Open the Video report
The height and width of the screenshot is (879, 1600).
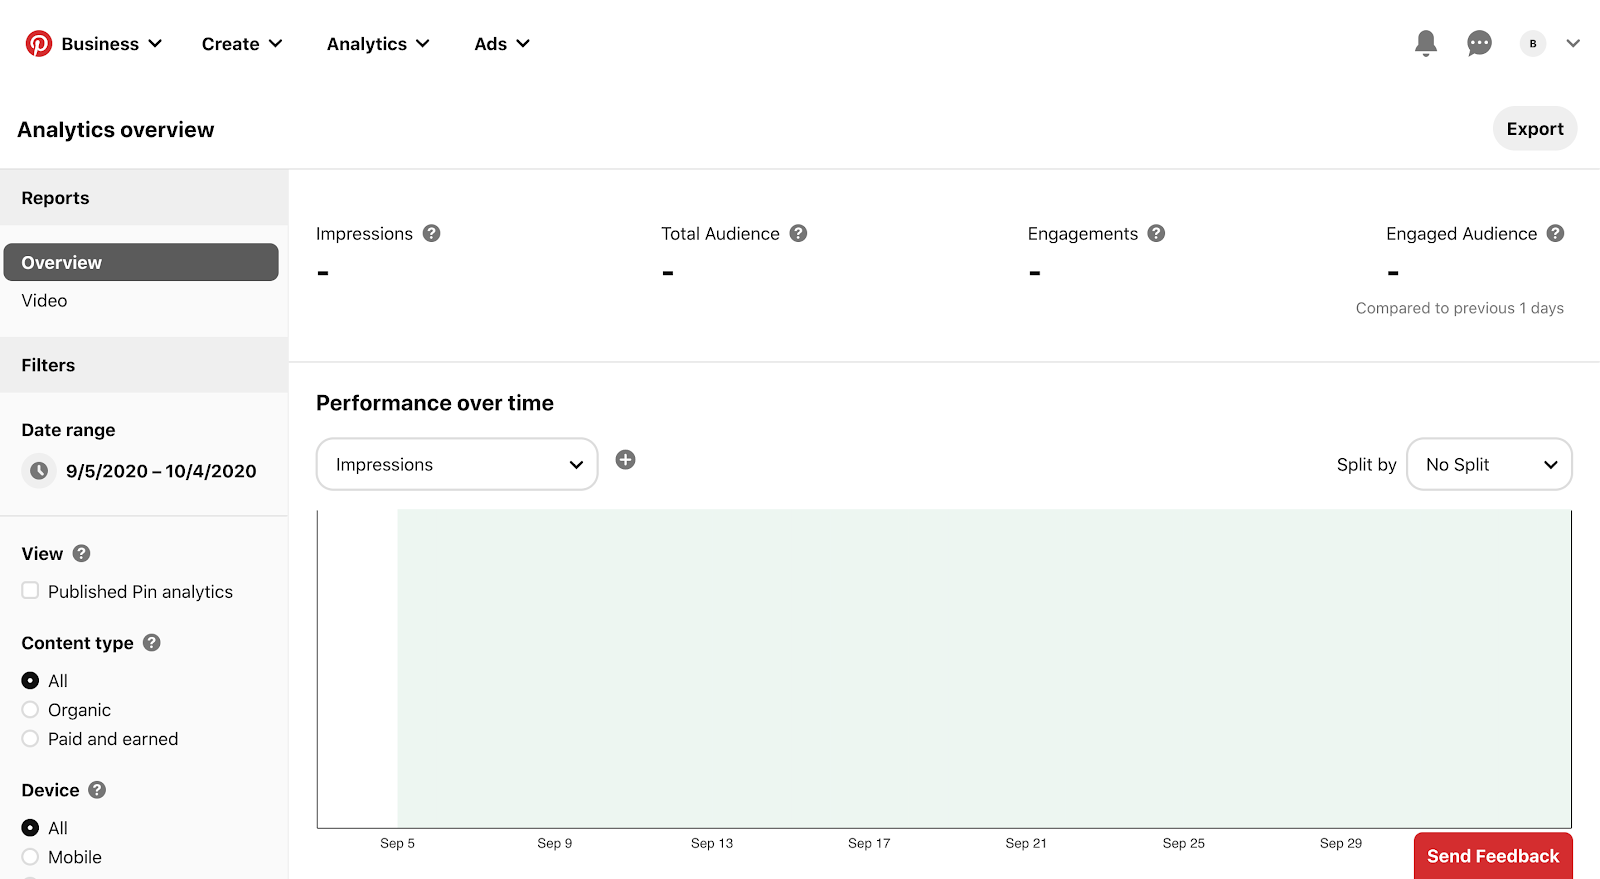(44, 300)
